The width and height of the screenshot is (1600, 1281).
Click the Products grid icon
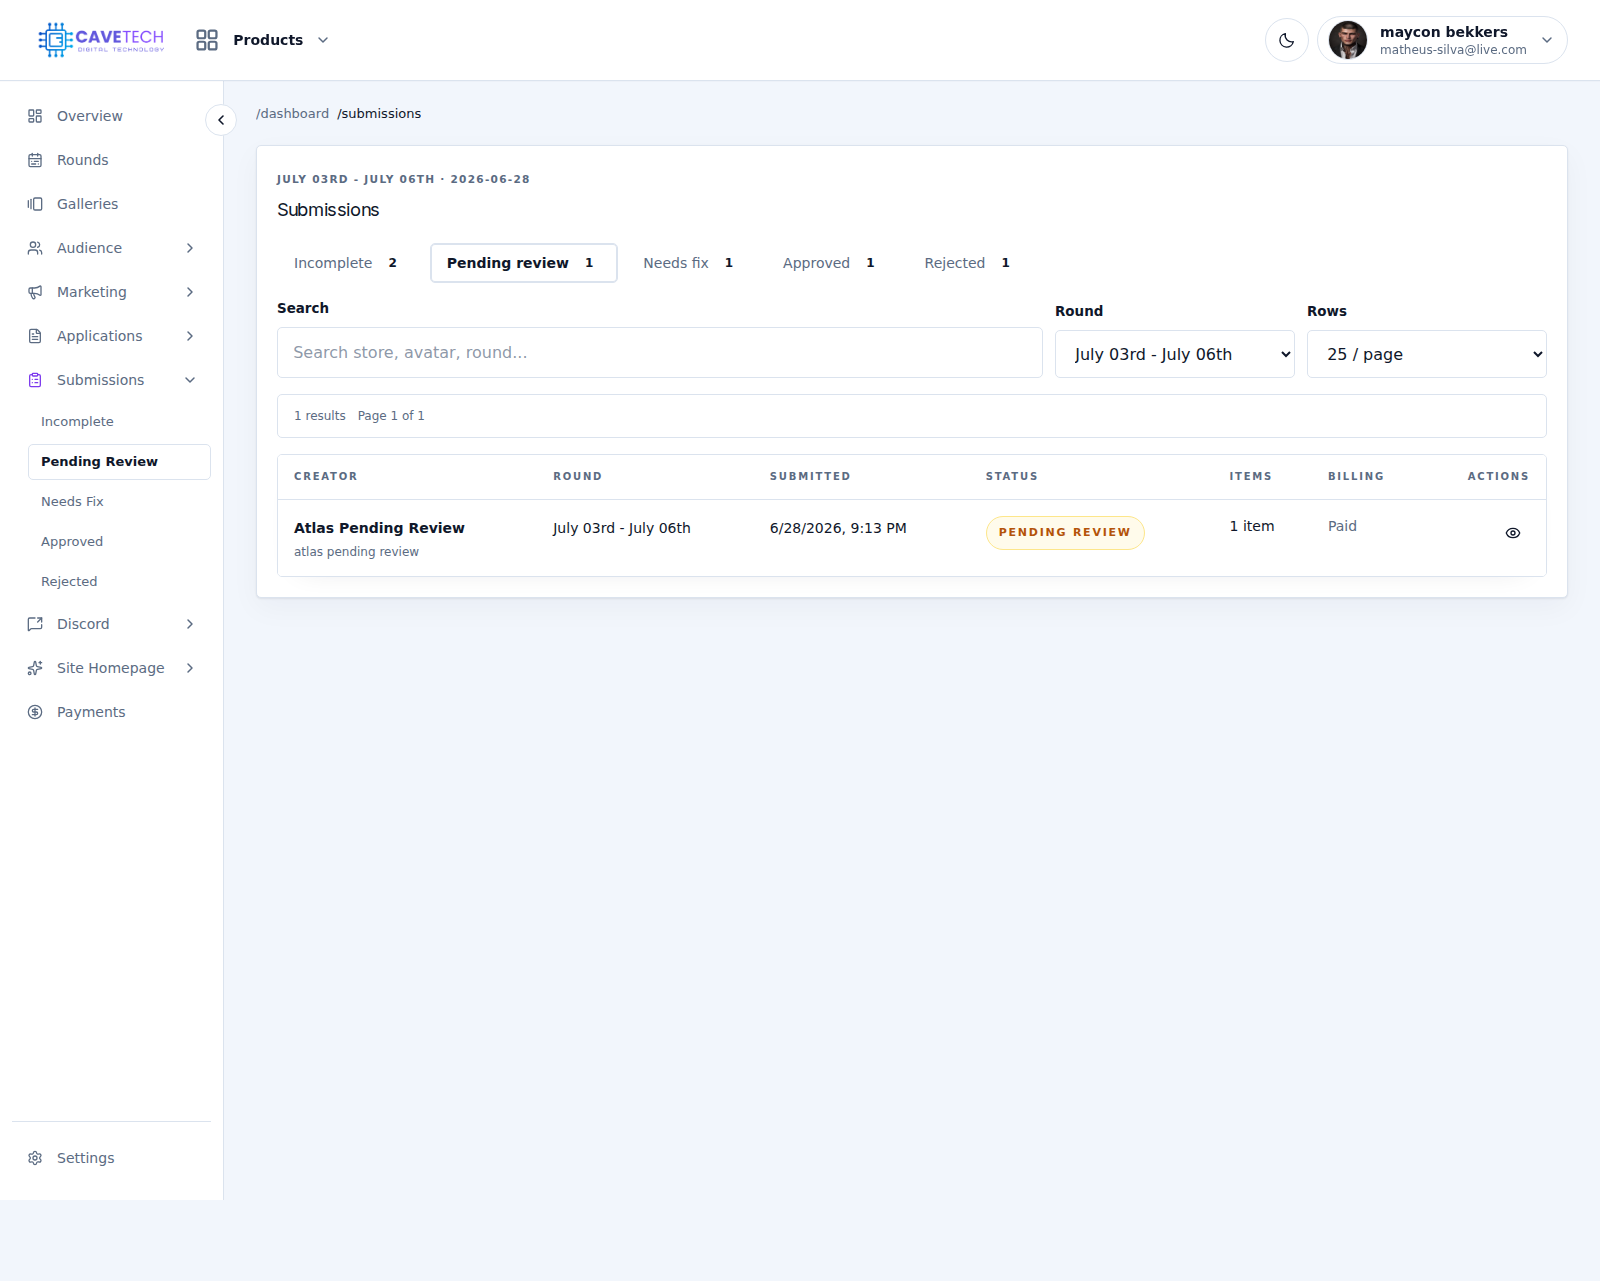point(207,40)
